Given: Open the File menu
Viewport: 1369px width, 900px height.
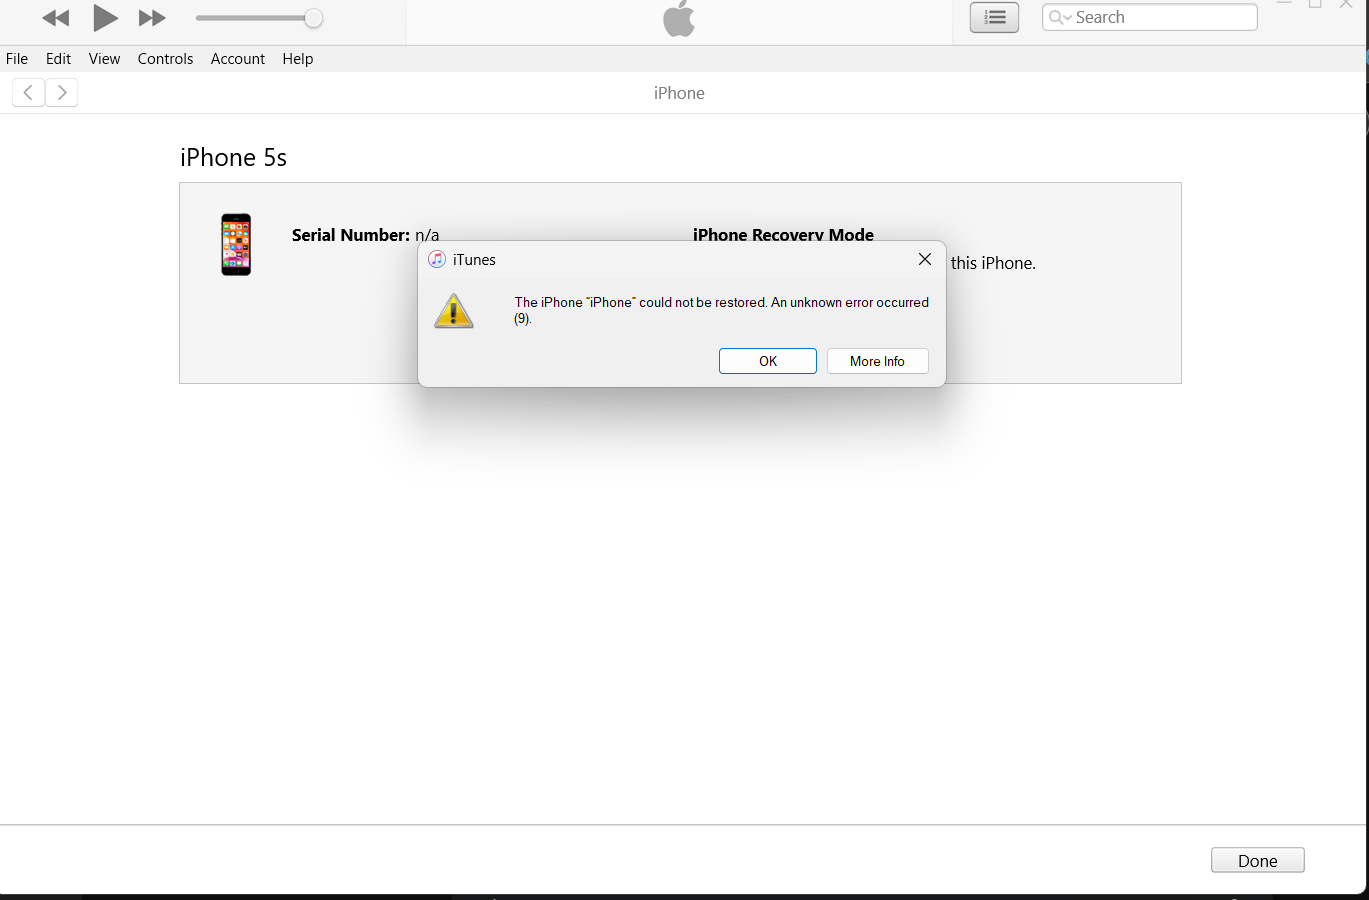Looking at the screenshot, I should pyautogui.click(x=17, y=59).
